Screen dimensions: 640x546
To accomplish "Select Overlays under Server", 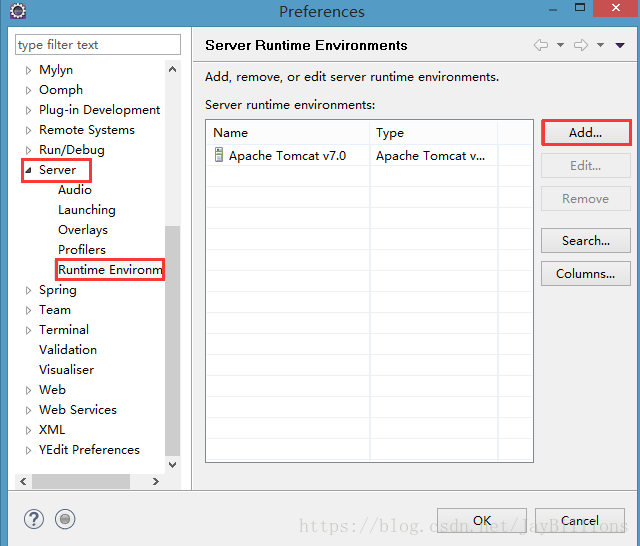I will (83, 230).
